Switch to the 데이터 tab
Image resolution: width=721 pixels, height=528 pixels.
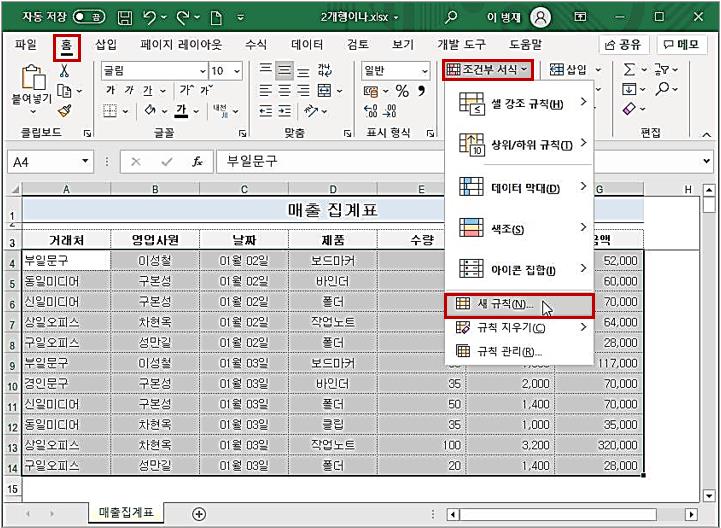pos(307,45)
